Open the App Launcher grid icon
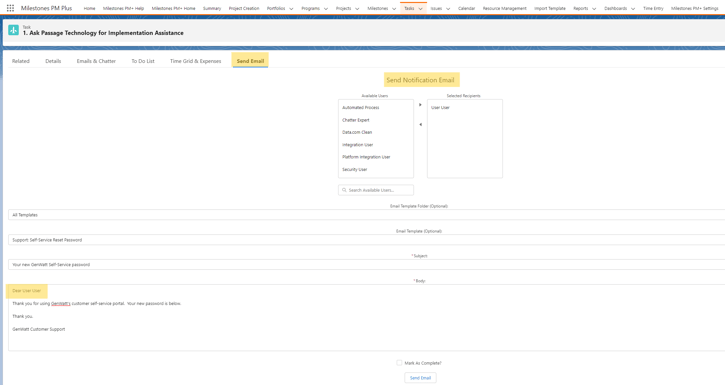 (x=10, y=8)
